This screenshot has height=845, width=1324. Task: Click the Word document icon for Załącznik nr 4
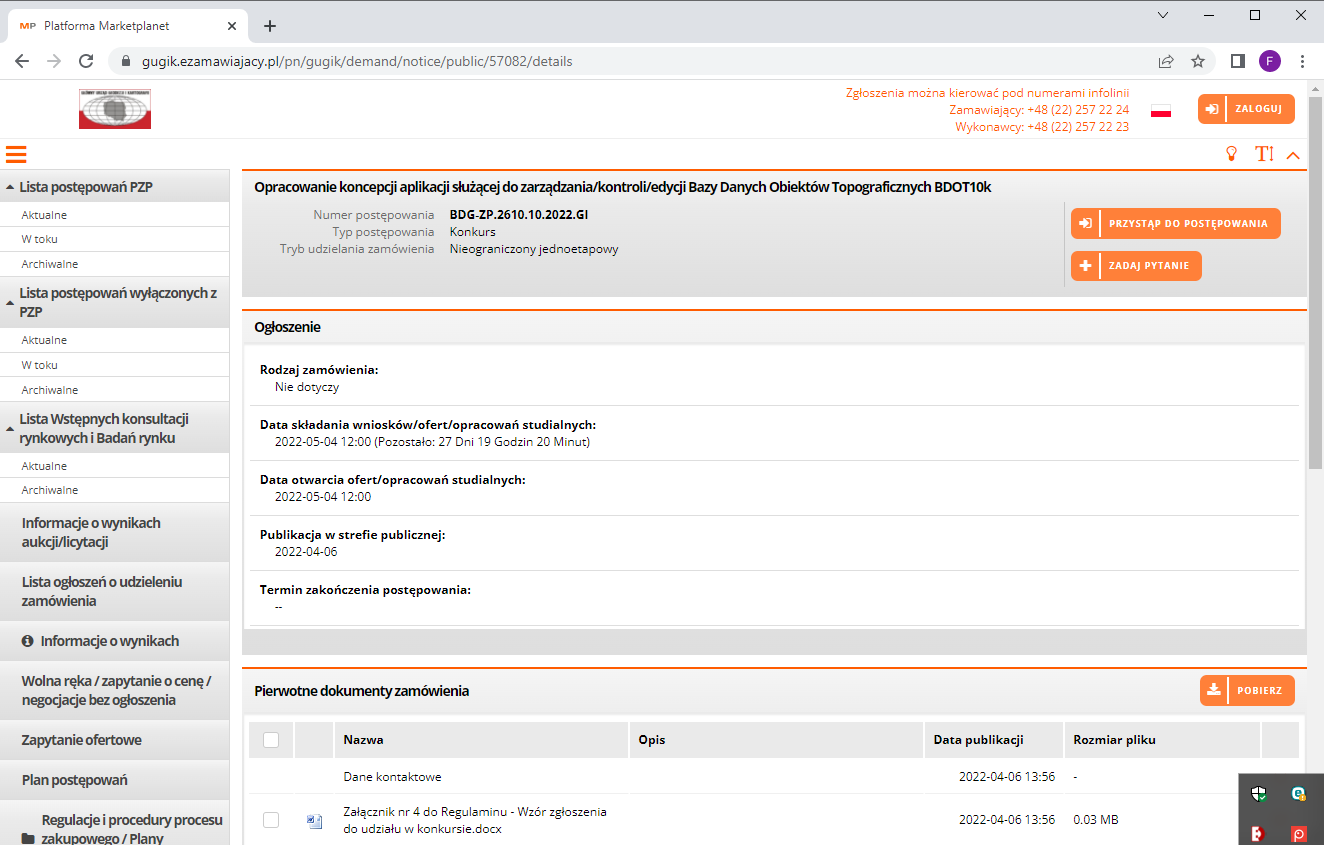pyautogui.click(x=314, y=821)
